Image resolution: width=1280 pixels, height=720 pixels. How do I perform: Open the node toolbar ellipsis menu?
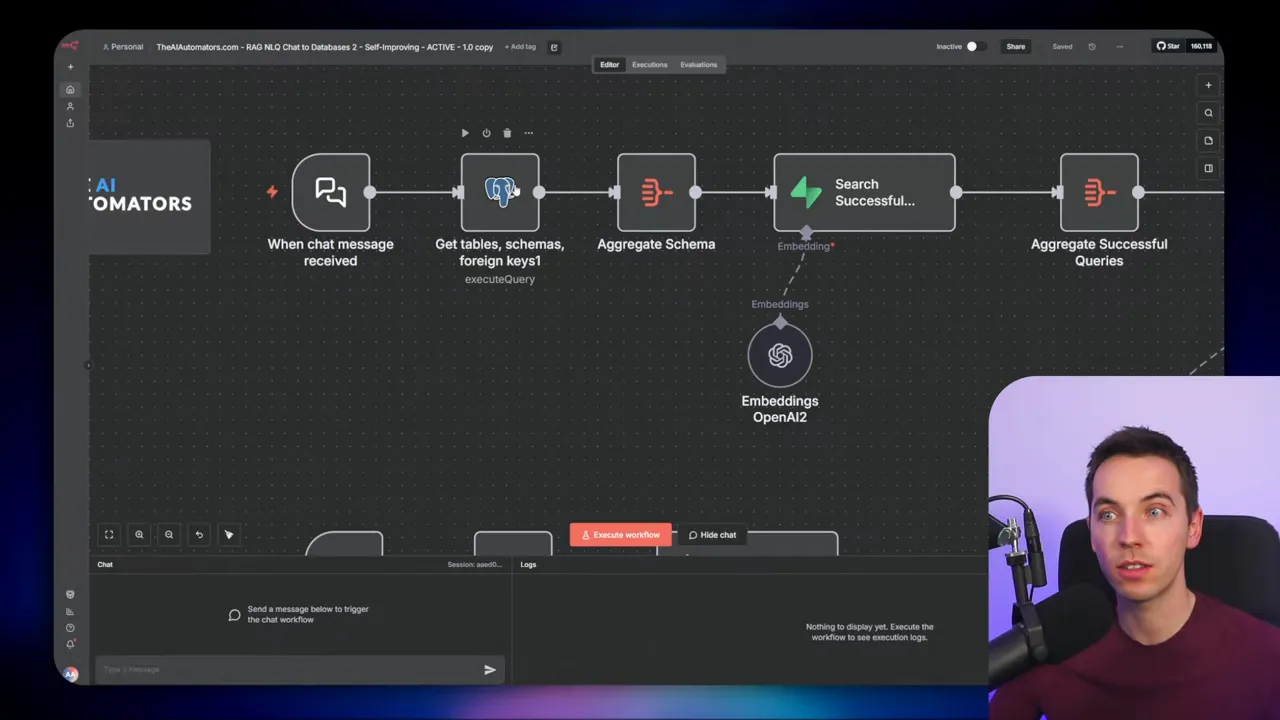(x=528, y=132)
